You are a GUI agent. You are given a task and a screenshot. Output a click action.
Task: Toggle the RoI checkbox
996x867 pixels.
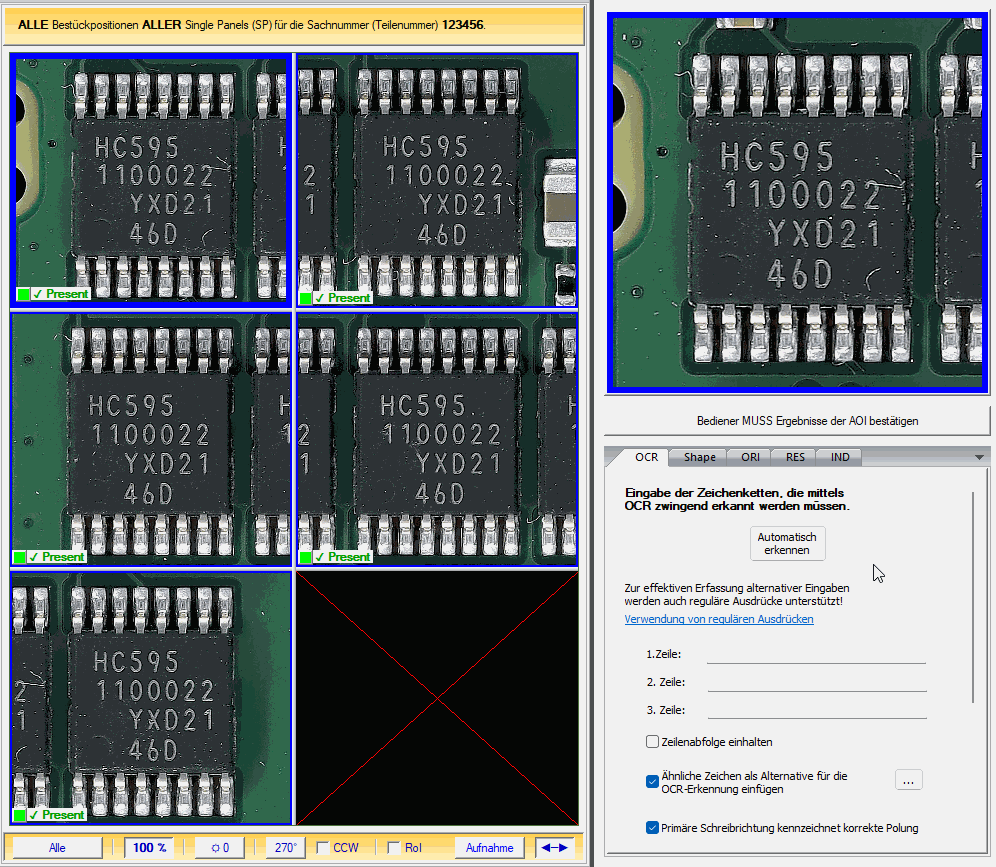tap(394, 848)
